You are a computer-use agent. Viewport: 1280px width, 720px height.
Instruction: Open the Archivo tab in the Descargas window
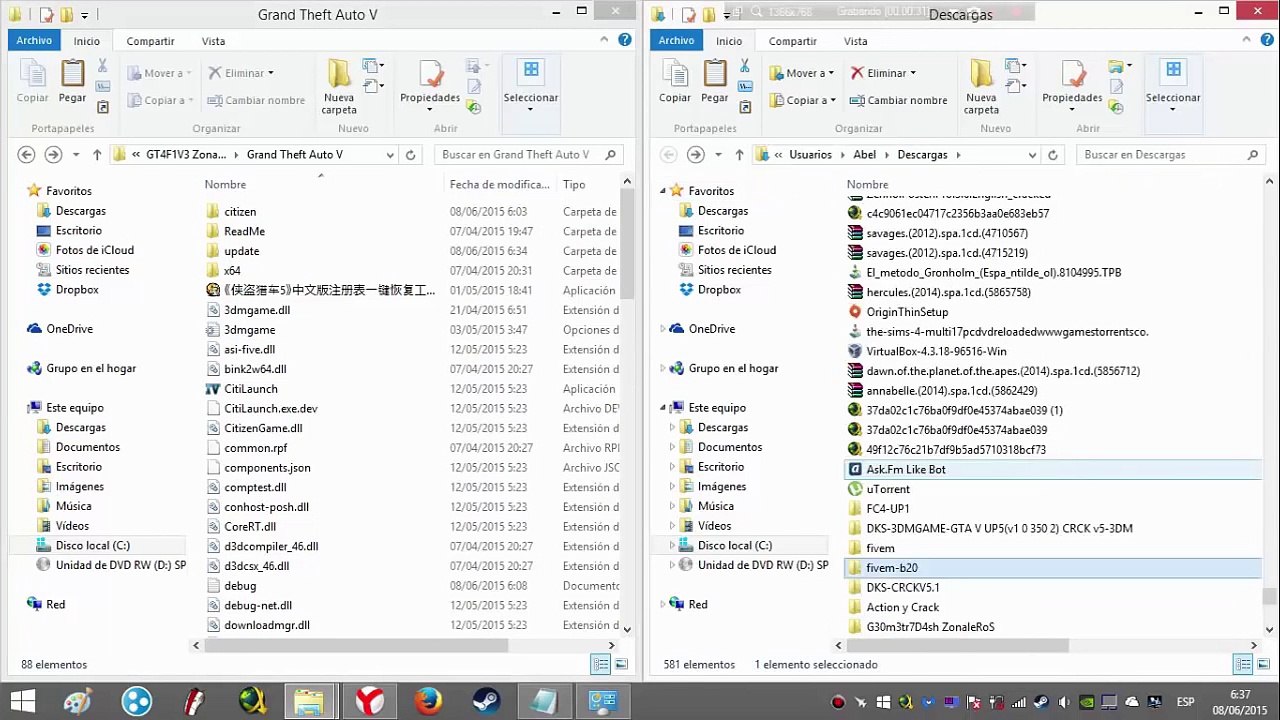[x=676, y=41]
